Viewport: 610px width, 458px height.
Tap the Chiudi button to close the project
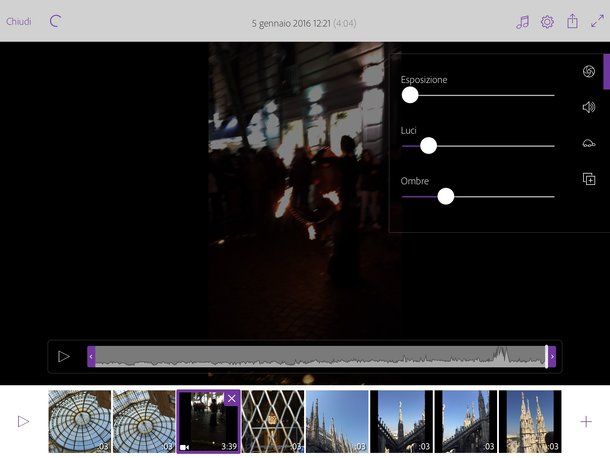19,21
